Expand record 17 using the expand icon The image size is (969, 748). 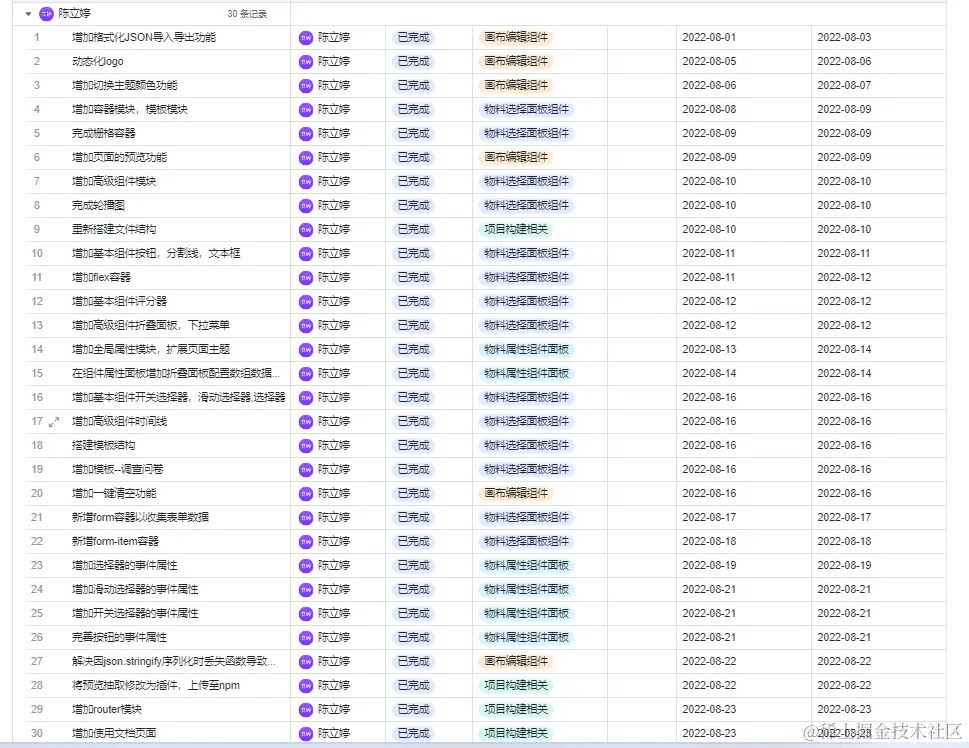tap(54, 422)
